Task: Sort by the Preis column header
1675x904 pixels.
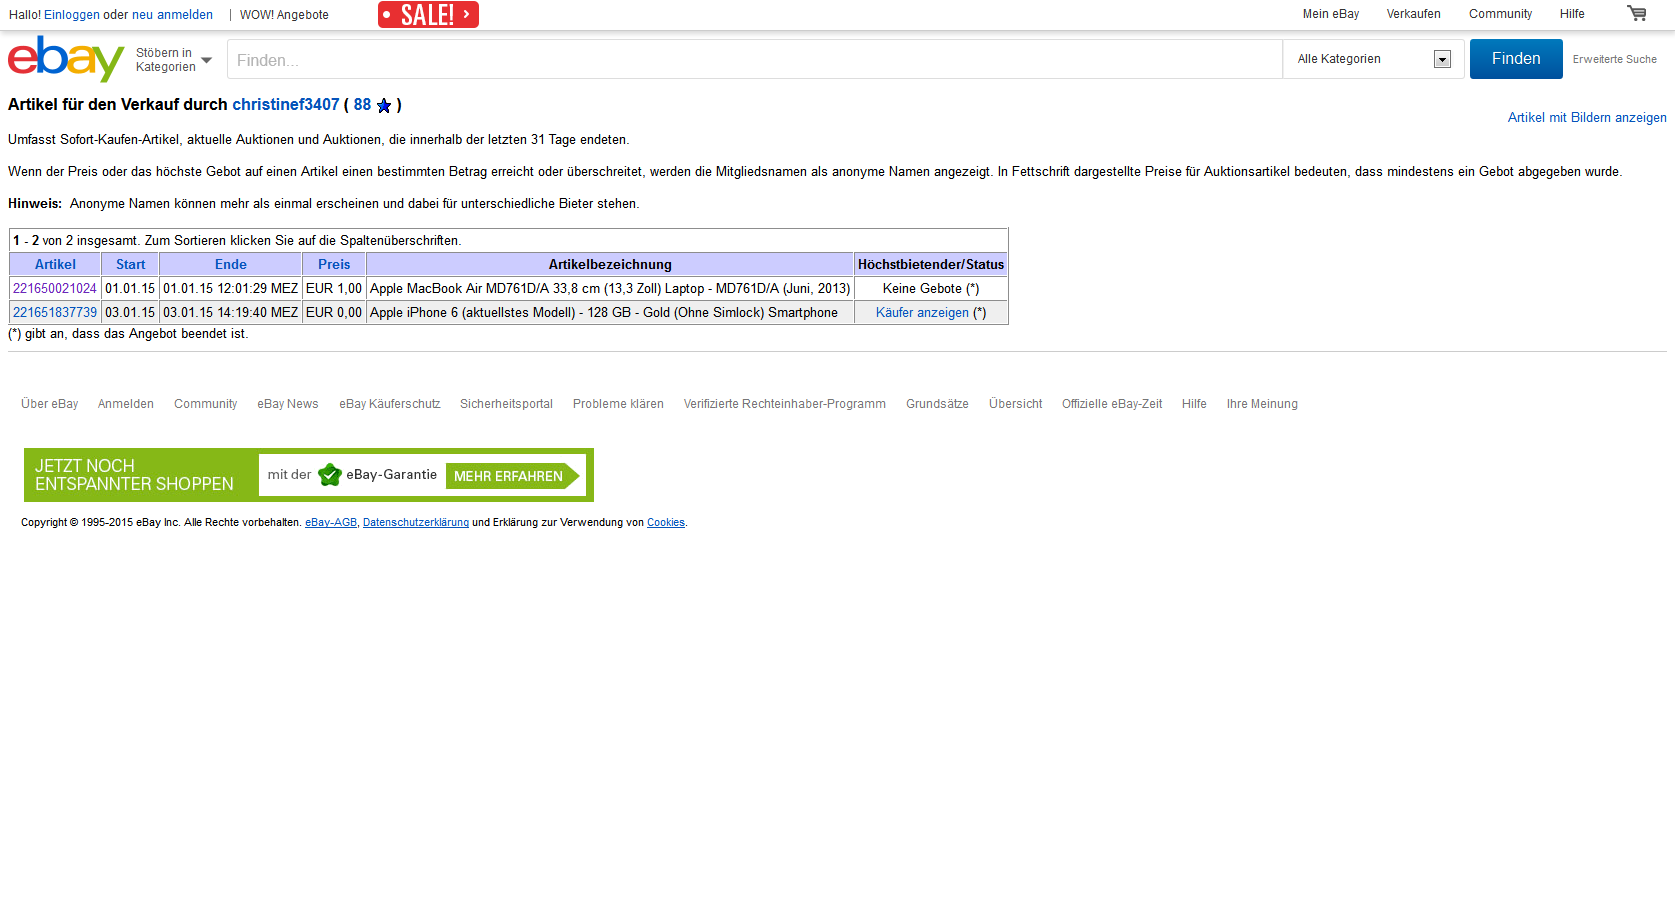Action: [334, 264]
